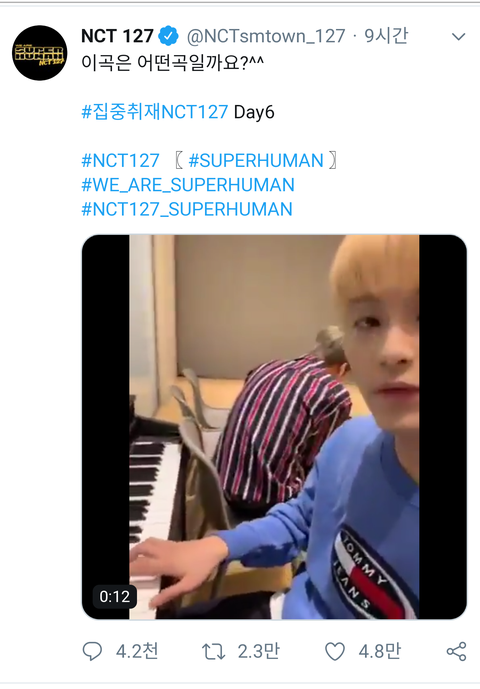Viewport: 480px width, 689px height.
Task: Open the #NCT127_SUPERHUMAN hashtag
Action: [187, 209]
